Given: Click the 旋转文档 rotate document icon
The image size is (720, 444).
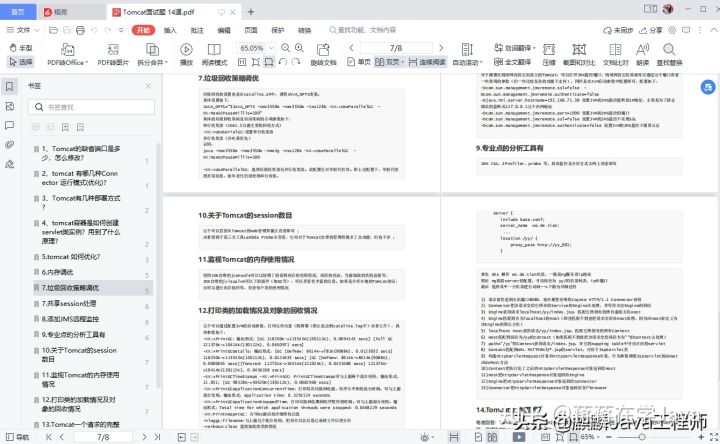Looking at the screenshot, I should 323,54.
